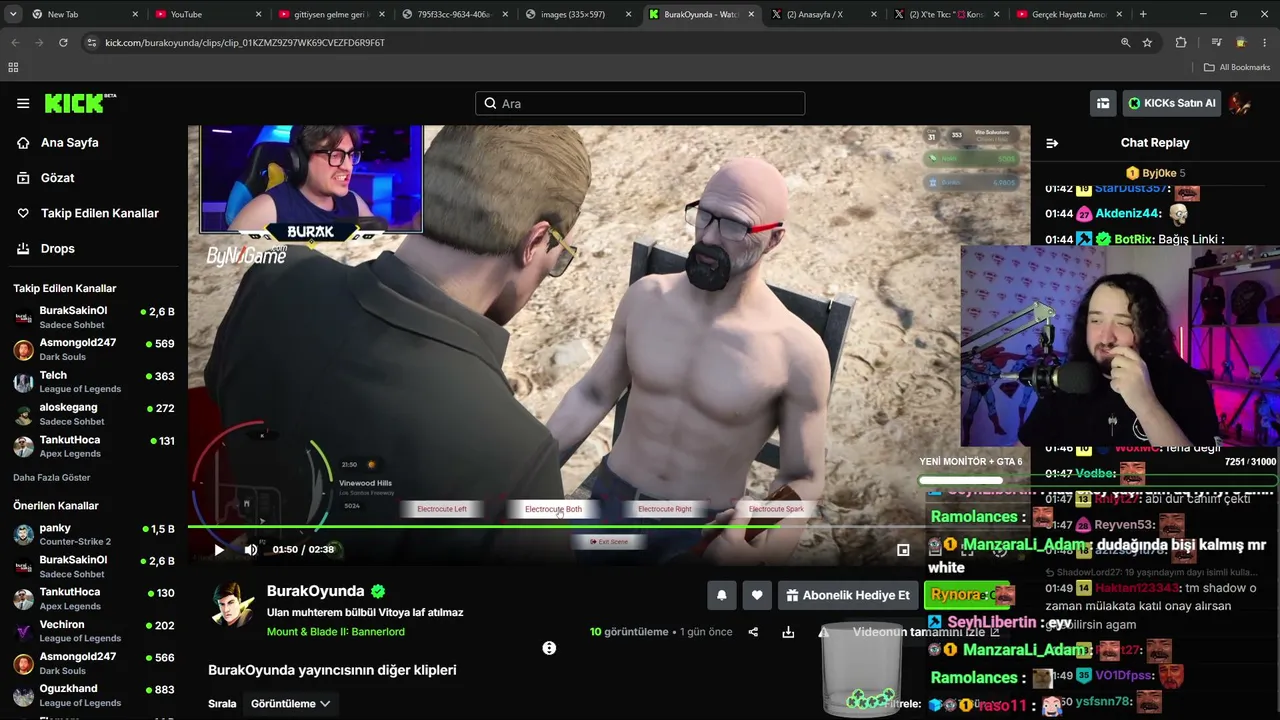Download the clip
This screenshot has width=1280, height=720.
pyautogui.click(x=788, y=632)
